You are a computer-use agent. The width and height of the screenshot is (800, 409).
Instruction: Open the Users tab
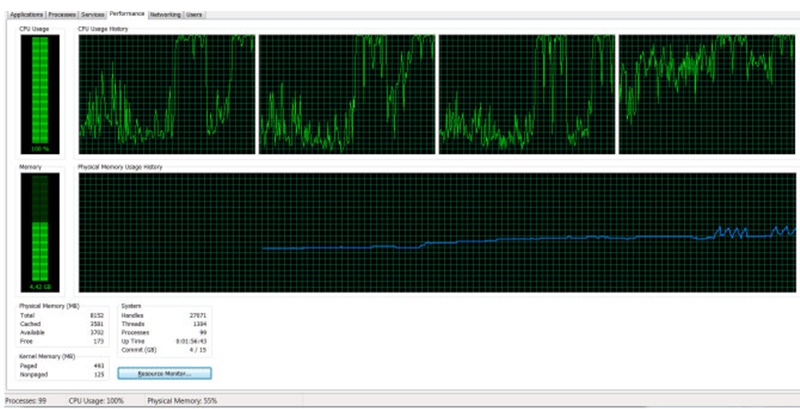click(194, 15)
